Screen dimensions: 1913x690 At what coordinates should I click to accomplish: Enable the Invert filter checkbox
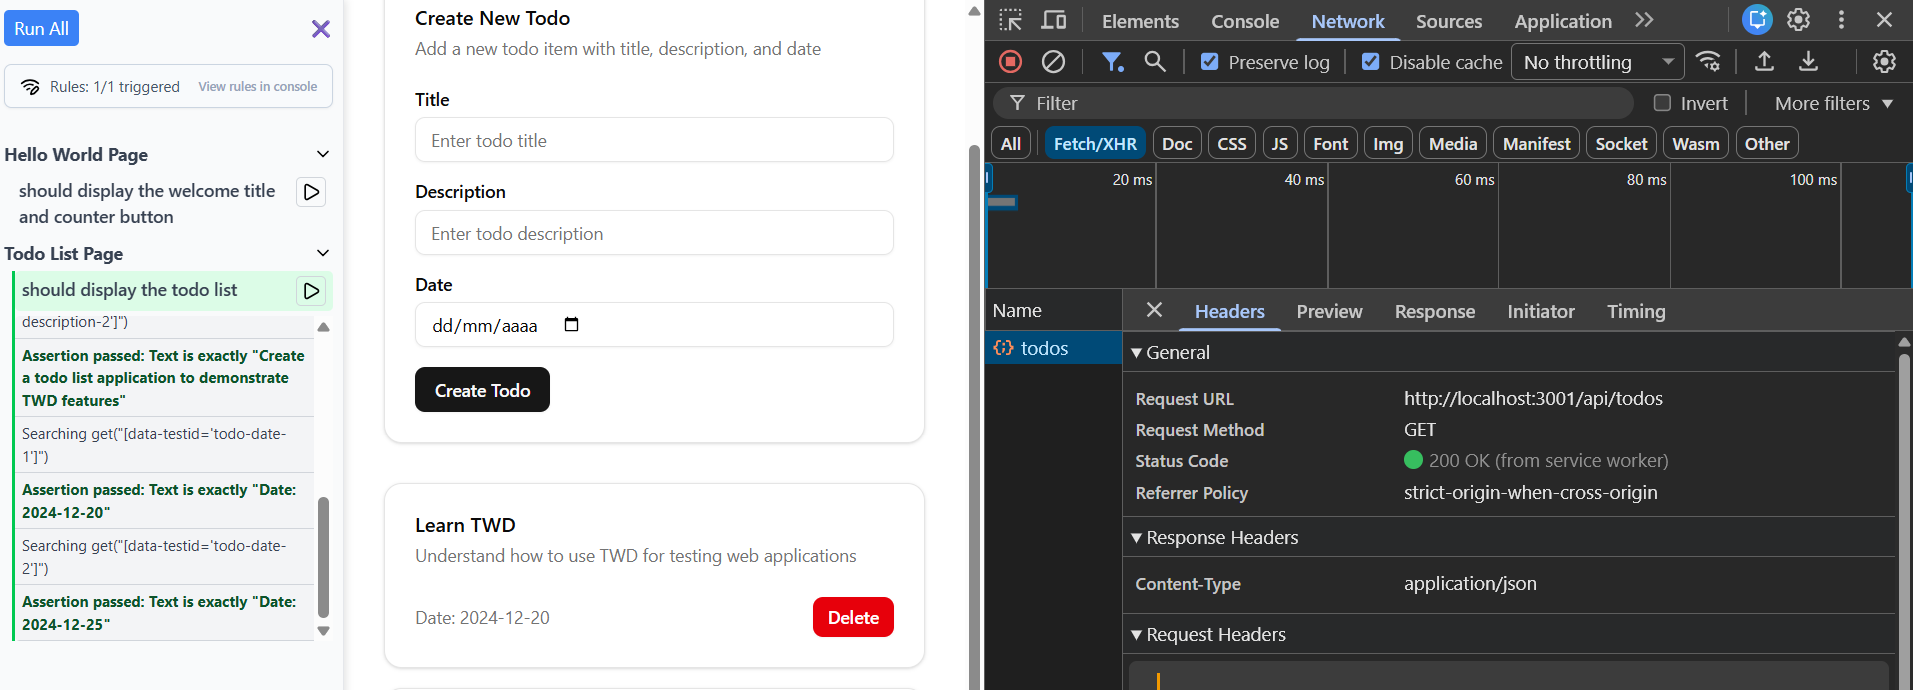1662,103
